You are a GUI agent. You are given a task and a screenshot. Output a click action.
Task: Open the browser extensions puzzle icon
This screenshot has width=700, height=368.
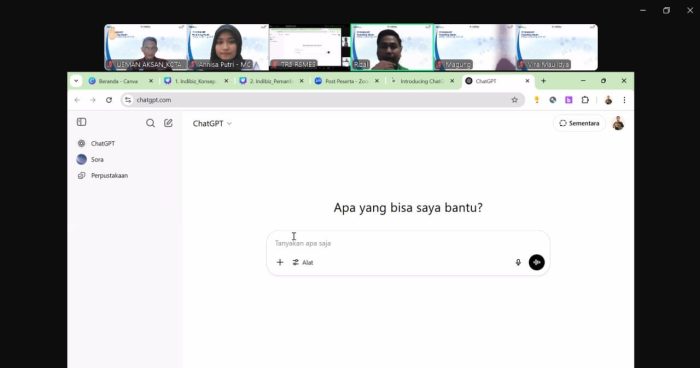pyautogui.click(x=585, y=100)
